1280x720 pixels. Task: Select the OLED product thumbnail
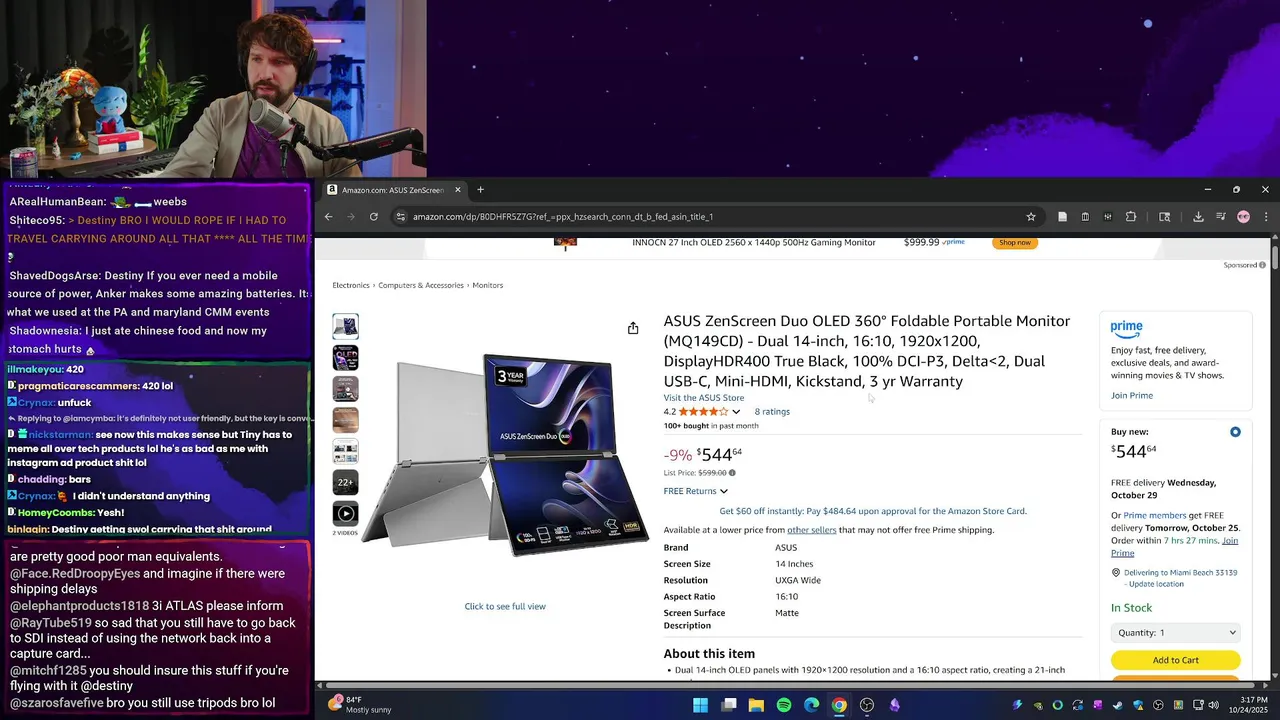click(x=345, y=357)
